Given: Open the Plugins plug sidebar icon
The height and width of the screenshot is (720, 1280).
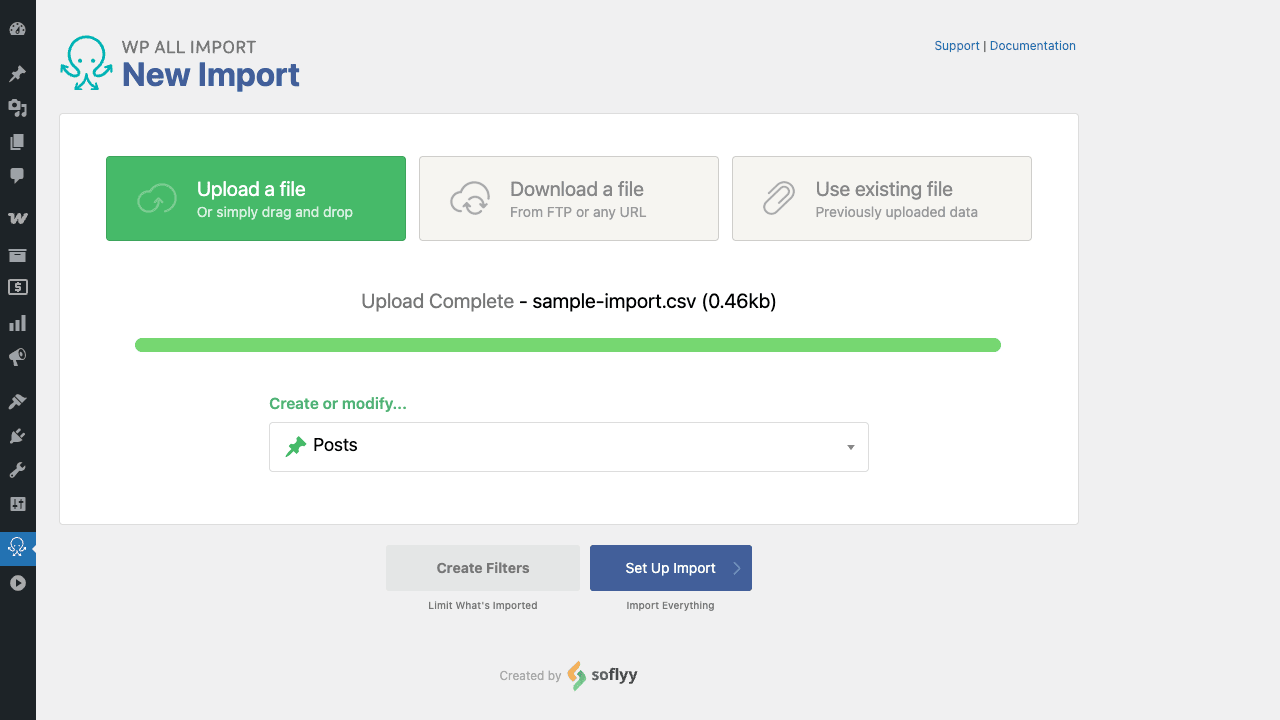Looking at the screenshot, I should click(x=17, y=435).
